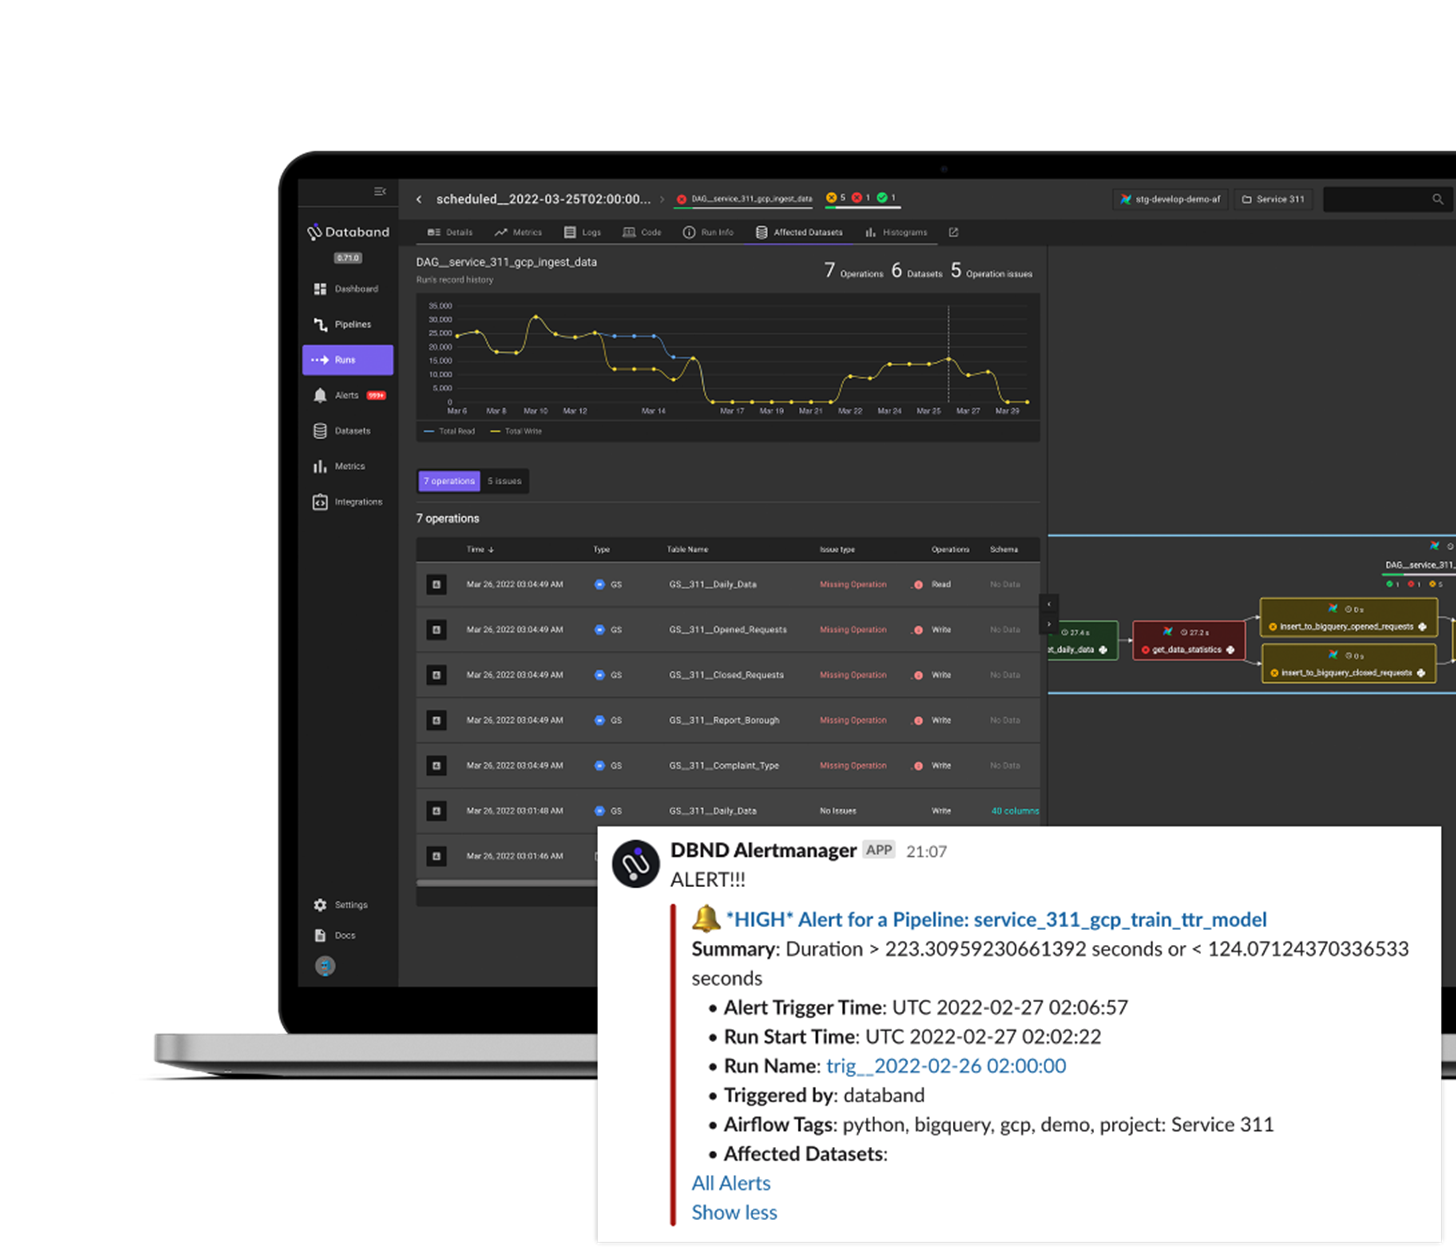Click red status icon on get_data_statistics node
Image resolution: width=1456 pixels, height=1249 pixels.
1145,650
